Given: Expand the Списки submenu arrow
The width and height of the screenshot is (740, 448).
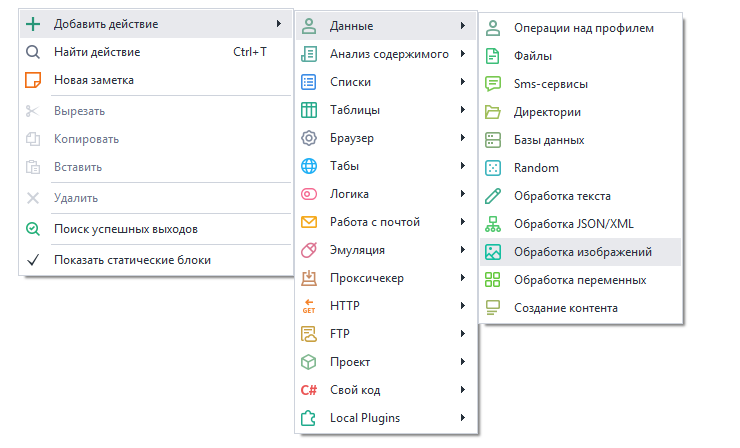Looking at the screenshot, I should pos(462,82).
